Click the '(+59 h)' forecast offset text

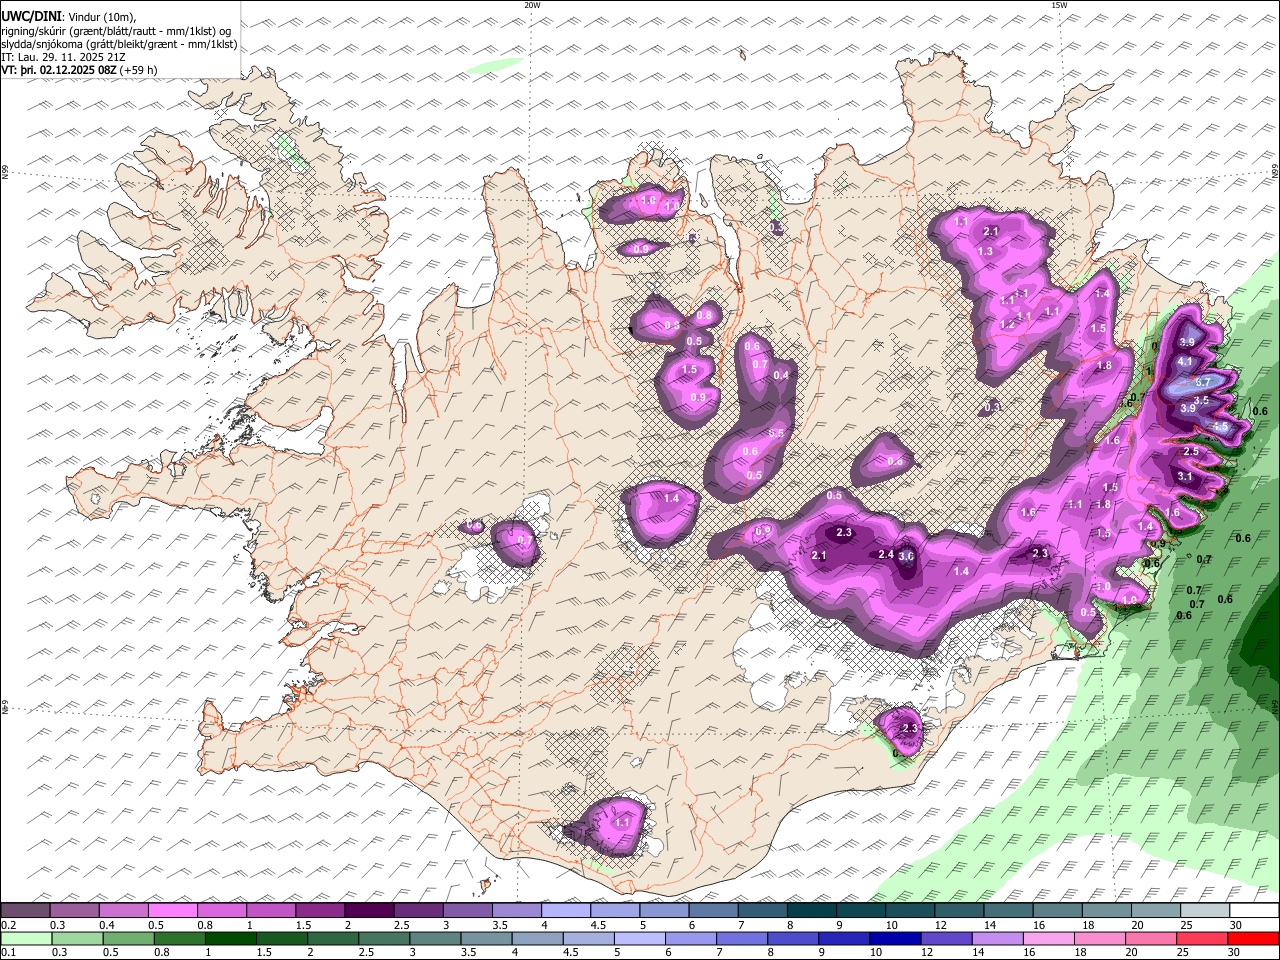pos(138,70)
